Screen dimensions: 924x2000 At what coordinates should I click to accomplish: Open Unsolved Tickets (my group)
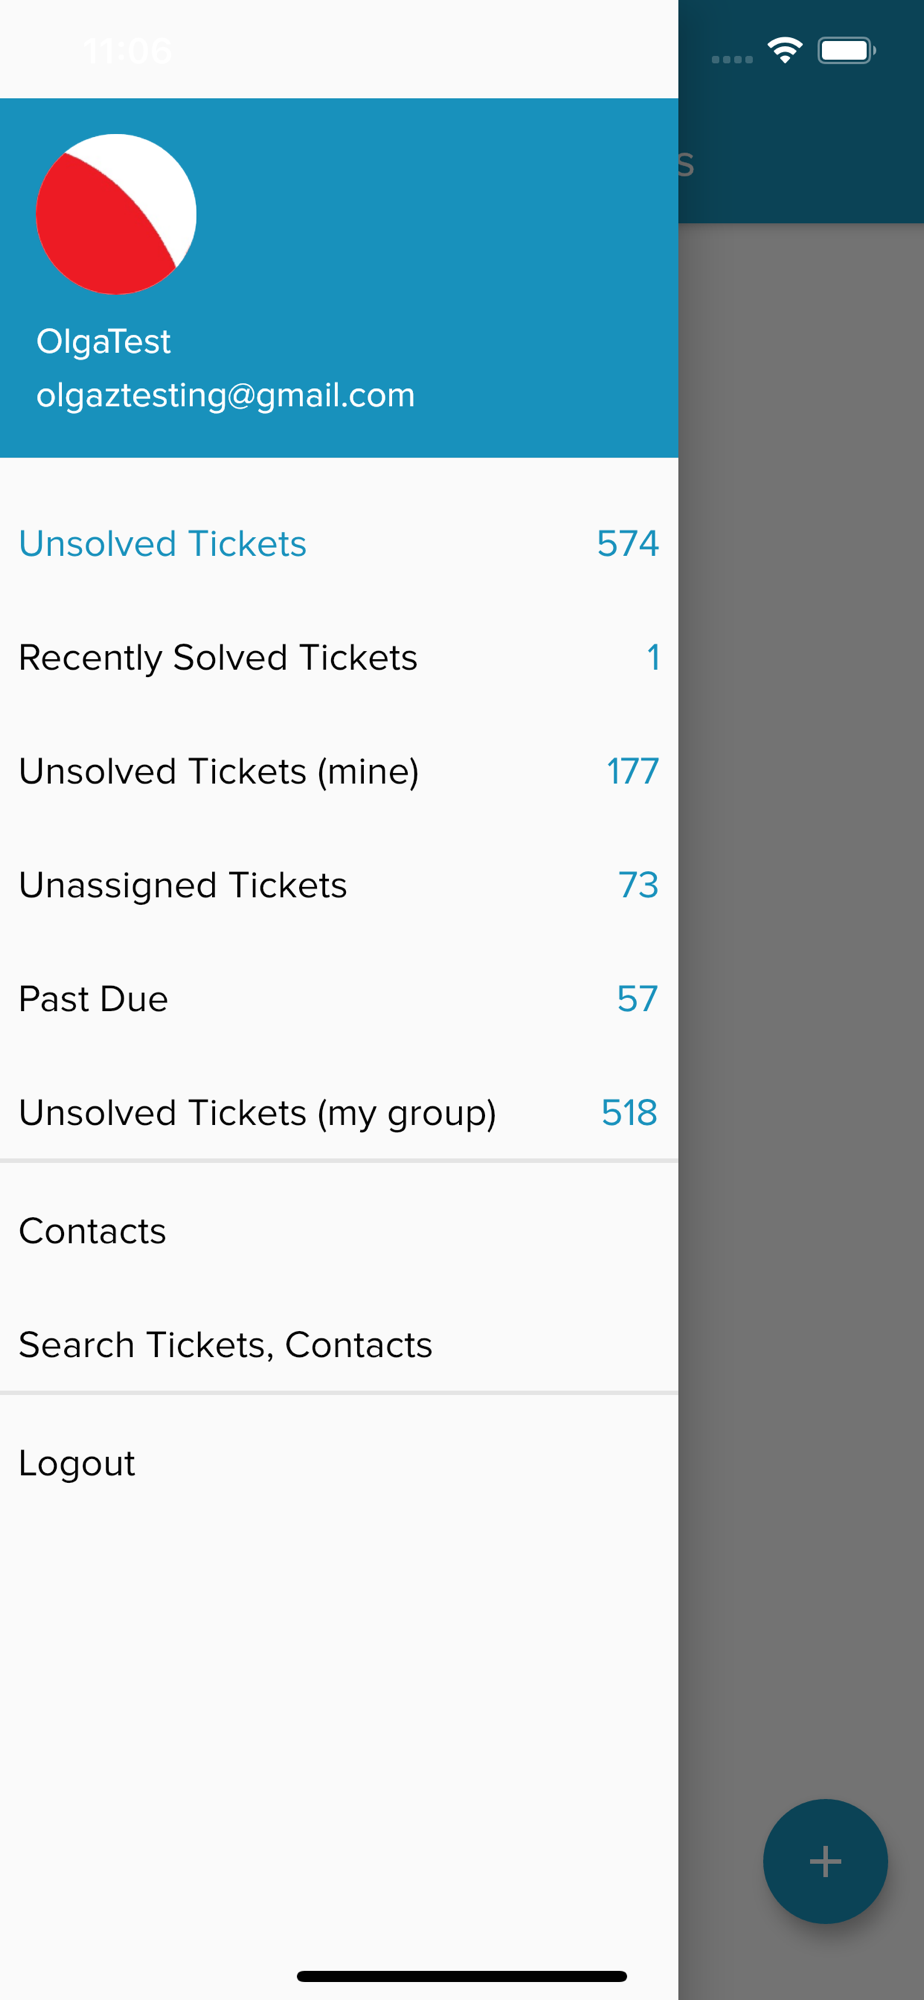coord(339,1112)
